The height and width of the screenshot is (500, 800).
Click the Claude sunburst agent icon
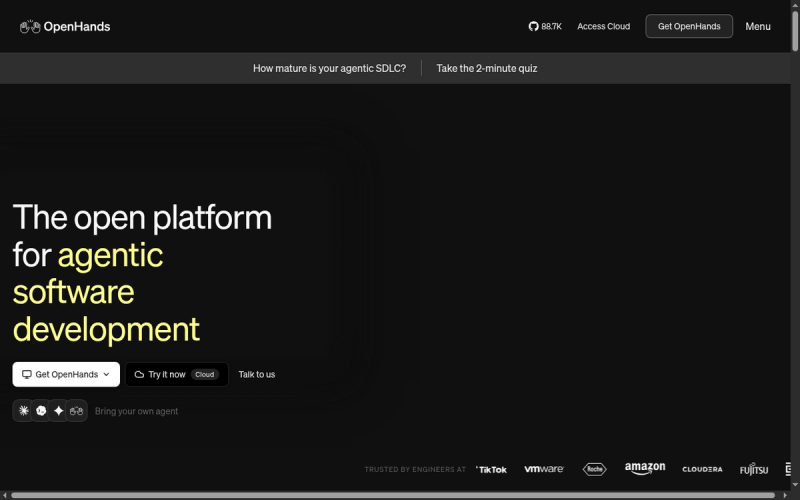pyautogui.click(x=23, y=411)
